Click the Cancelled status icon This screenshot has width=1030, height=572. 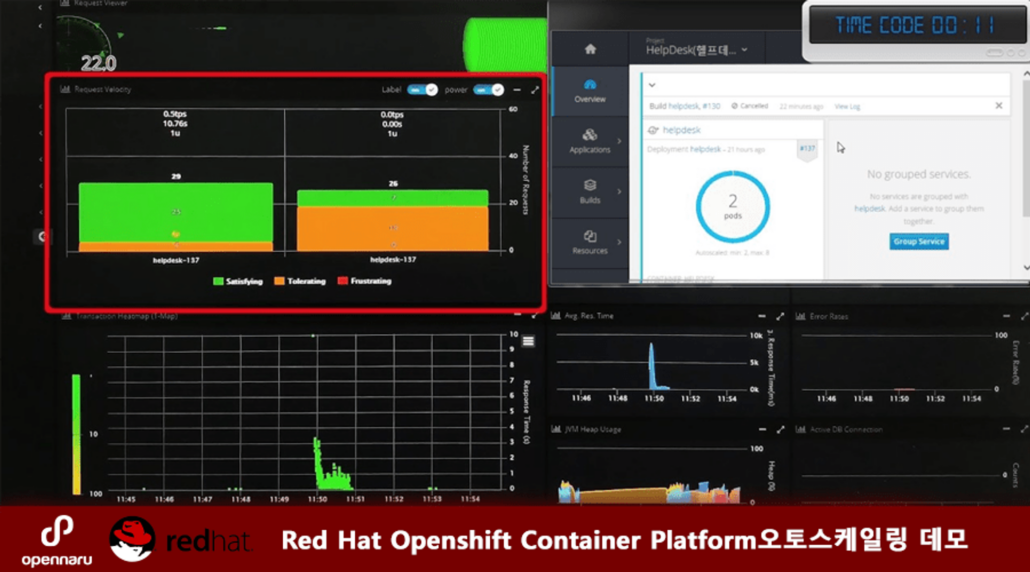pos(734,106)
